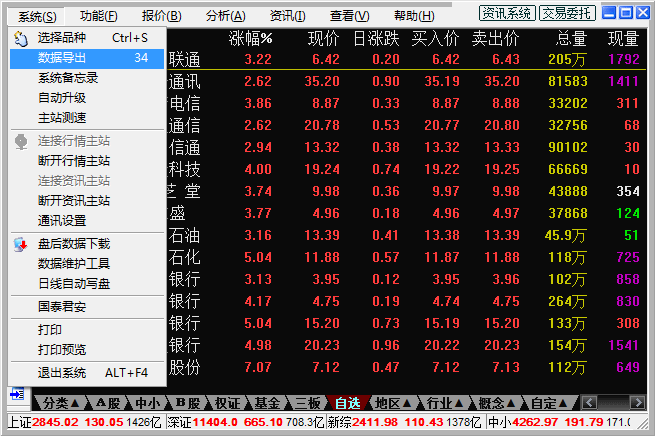Click the 中小 index 4262.97 in status bar
Viewport: 655px width, 436px height.
(535, 422)
